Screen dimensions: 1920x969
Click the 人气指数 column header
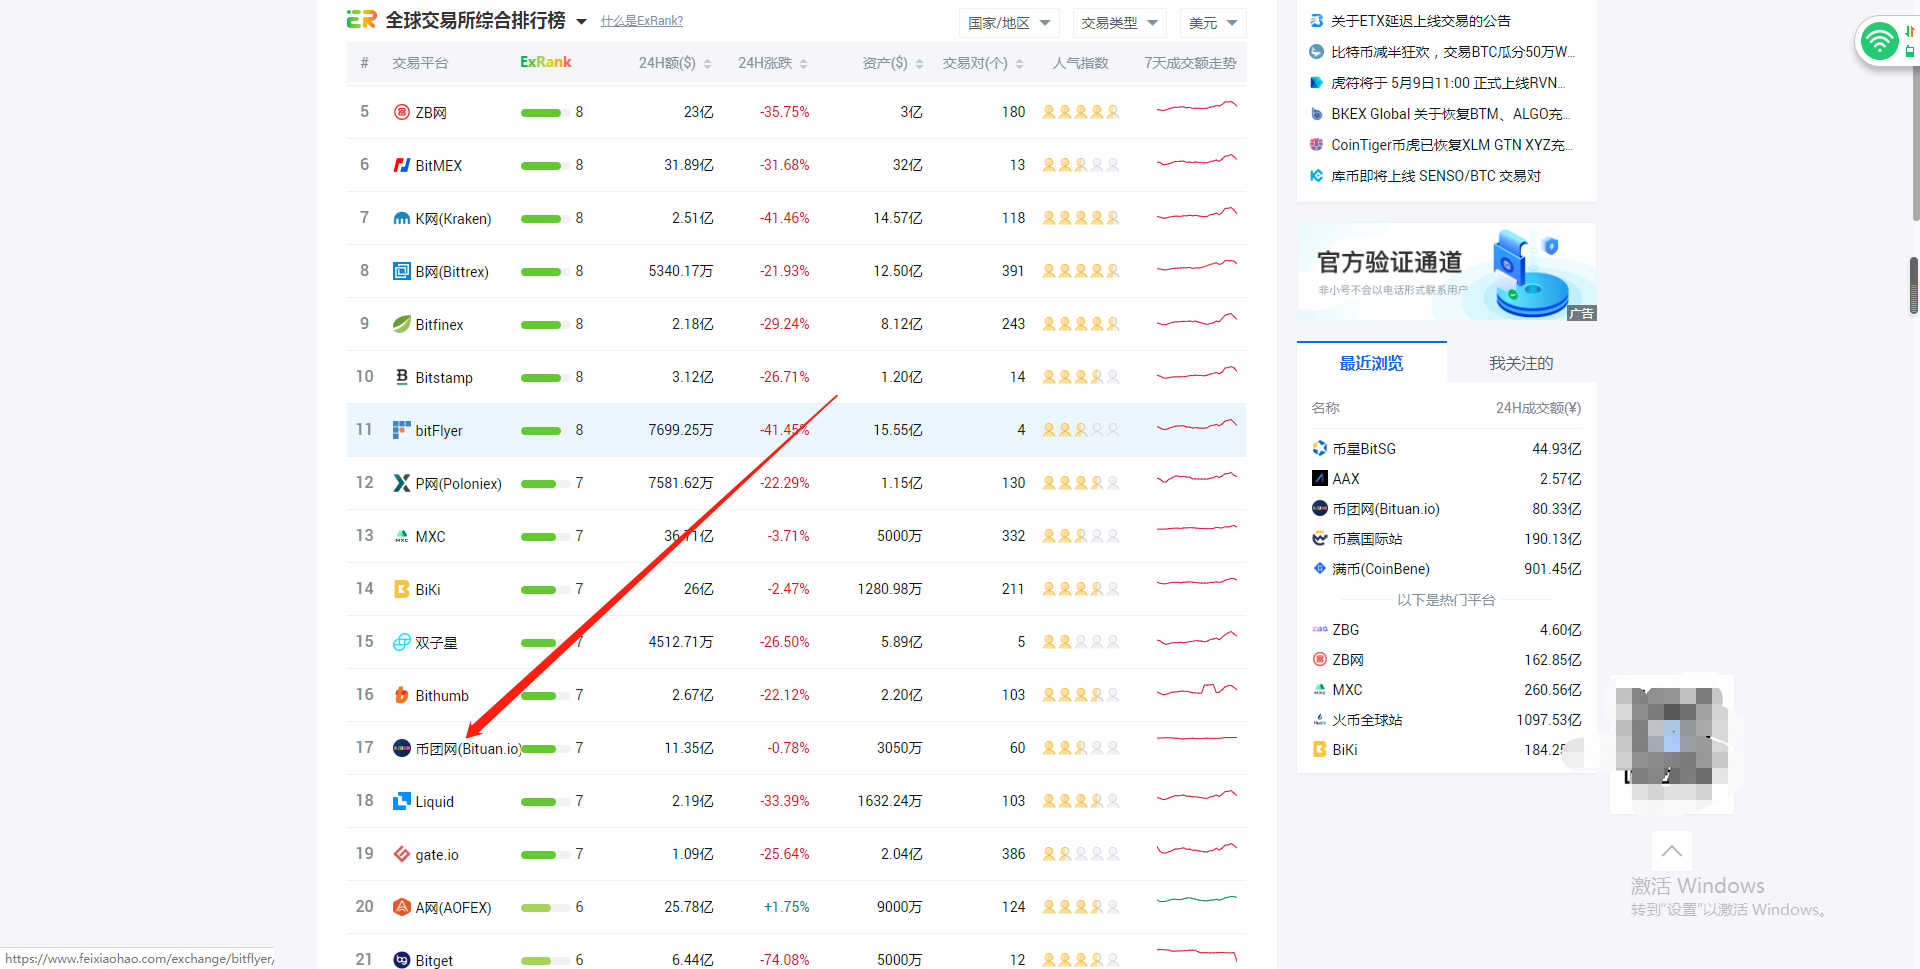1080,63
